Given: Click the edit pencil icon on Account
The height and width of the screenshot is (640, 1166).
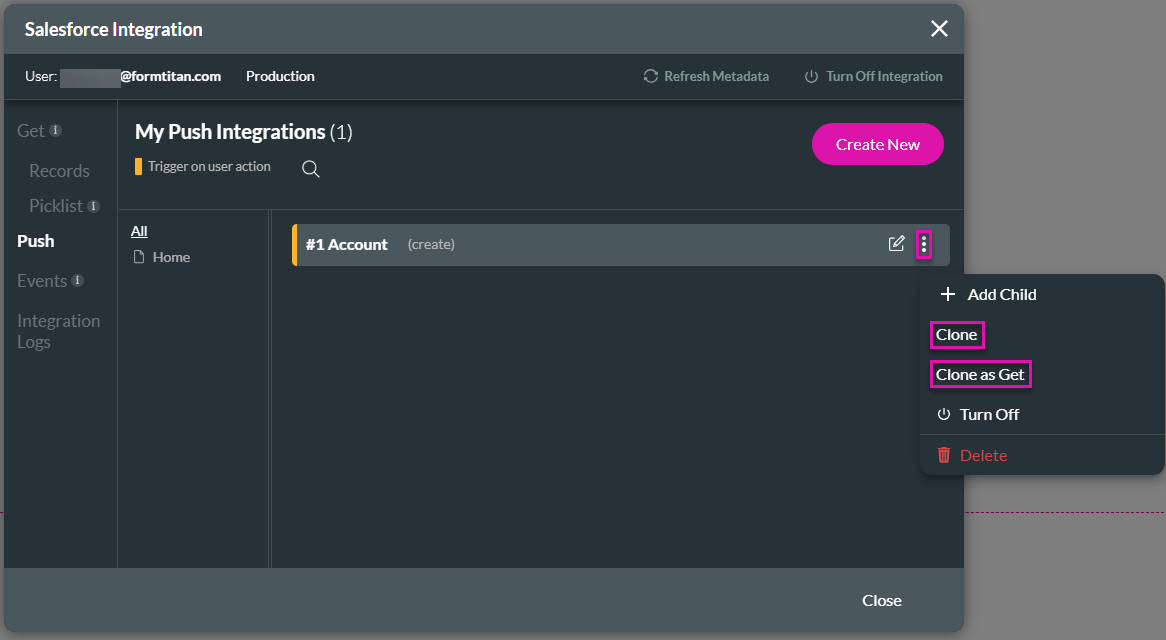Looking at the screenshot, I should click(897, 244).
